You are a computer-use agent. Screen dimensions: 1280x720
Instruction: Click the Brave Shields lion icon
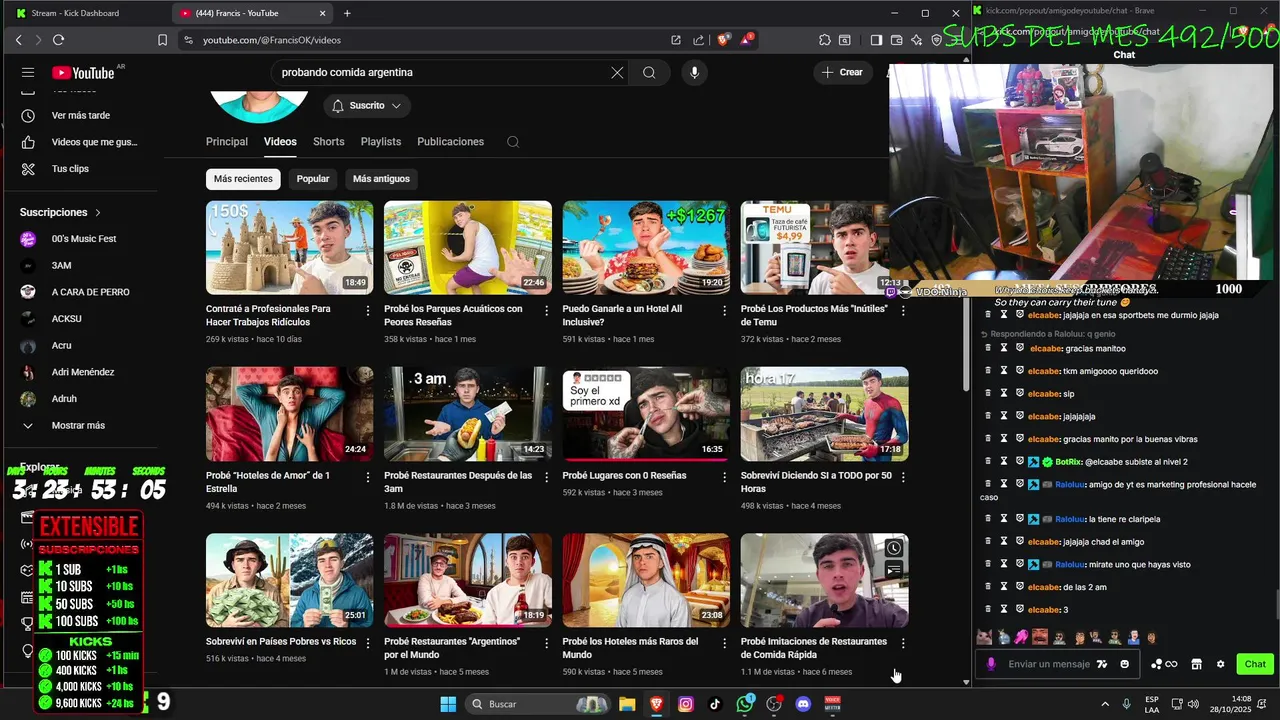coord(724,40)
